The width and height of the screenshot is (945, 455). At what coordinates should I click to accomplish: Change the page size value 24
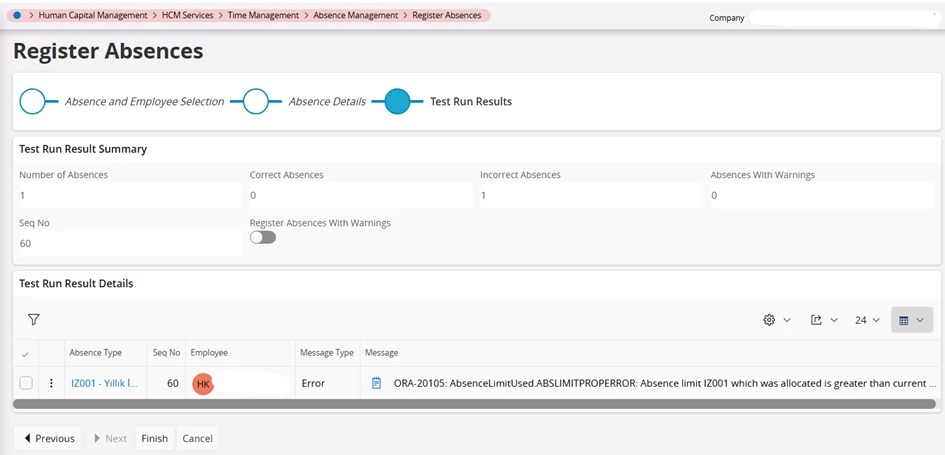tap(867, 320)
